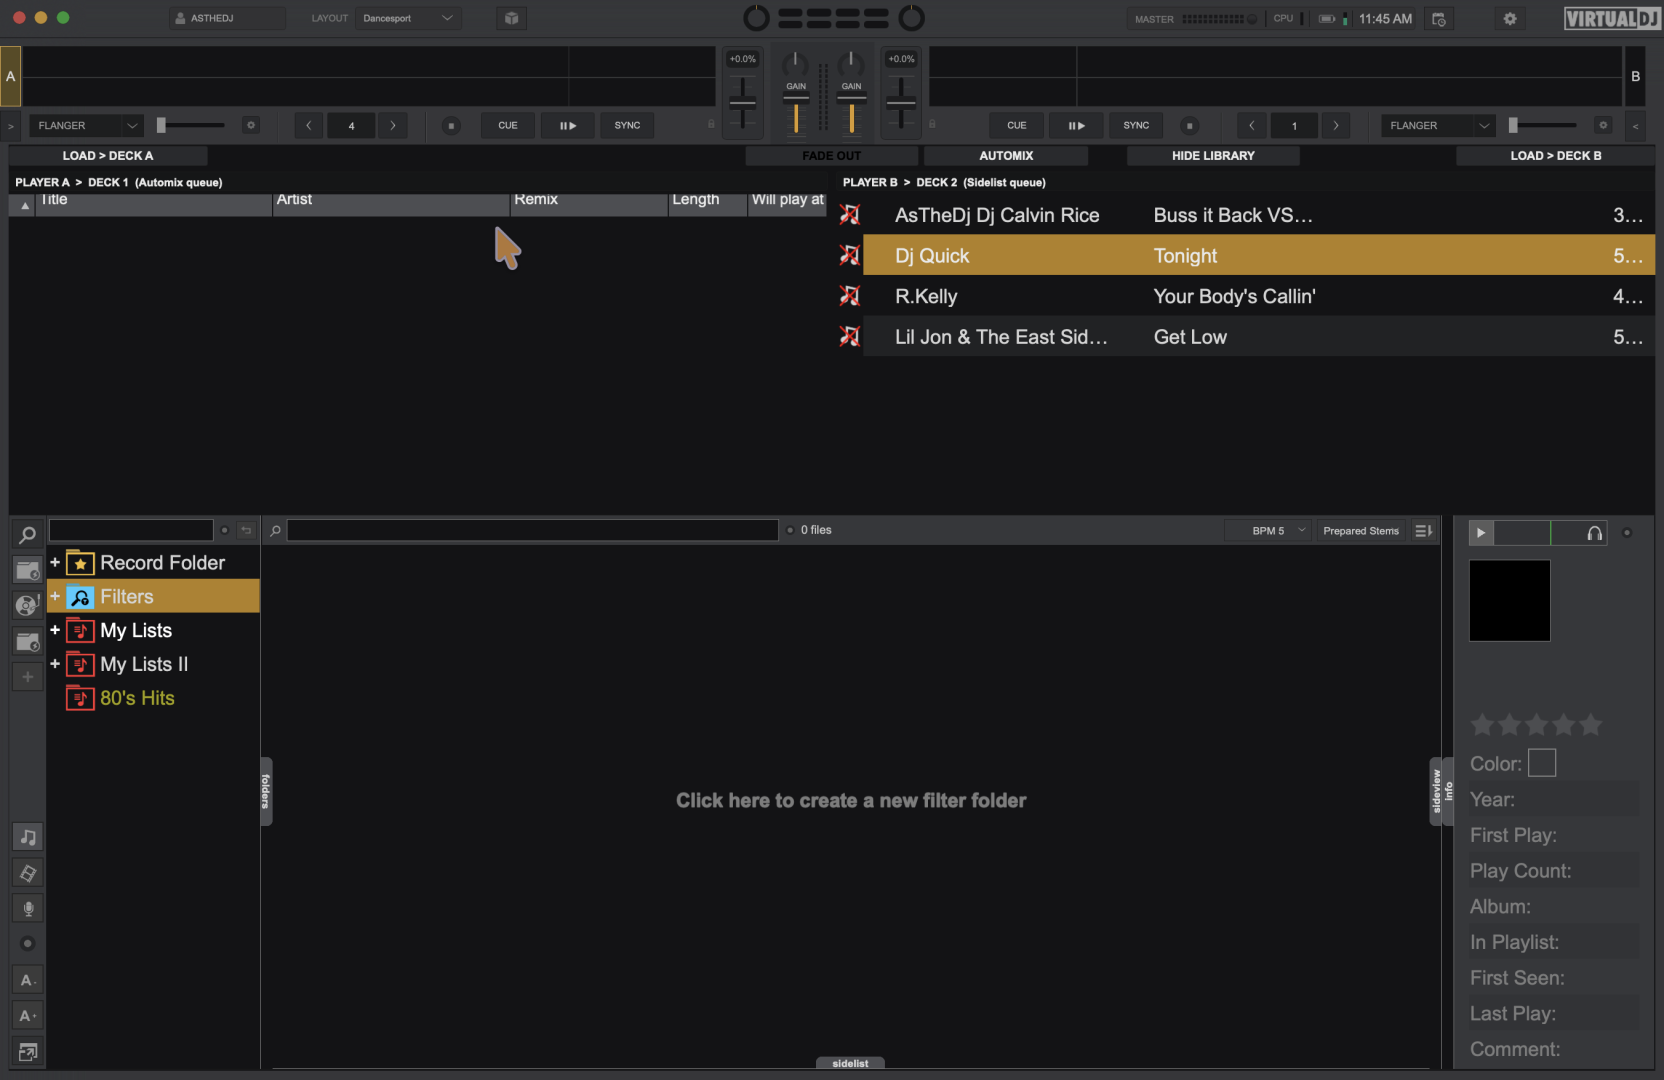This screenshot has height=1080, width=1664.
Task: Click the VirtualDJ logo
Action: tap(1610, 19)
